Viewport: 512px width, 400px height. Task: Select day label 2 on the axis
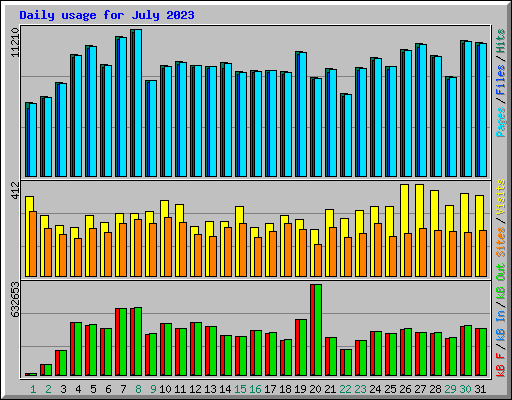pyautogui.click(x=49, y=389)
